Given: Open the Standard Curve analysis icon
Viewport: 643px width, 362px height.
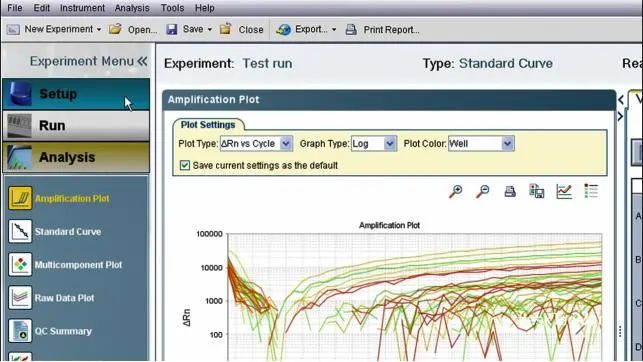Looking at the screenshot, I should tap(20, 231).
